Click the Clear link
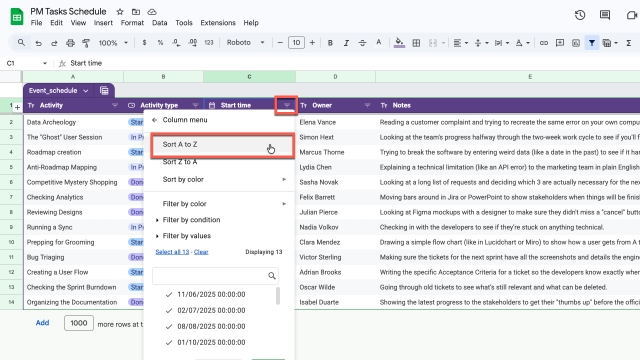Viewport: 640px width, 360px height. pyautogui.click(x=201, y=252)
